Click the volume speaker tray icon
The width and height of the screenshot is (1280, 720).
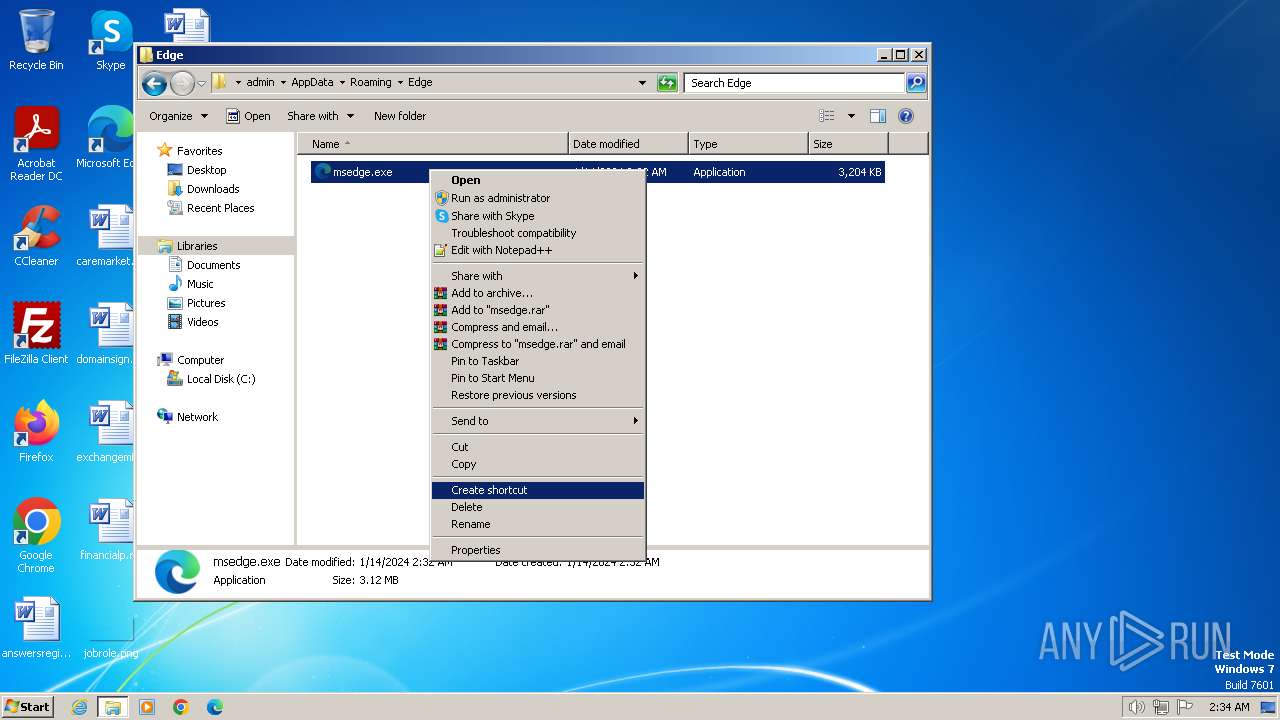point(1136,707)
